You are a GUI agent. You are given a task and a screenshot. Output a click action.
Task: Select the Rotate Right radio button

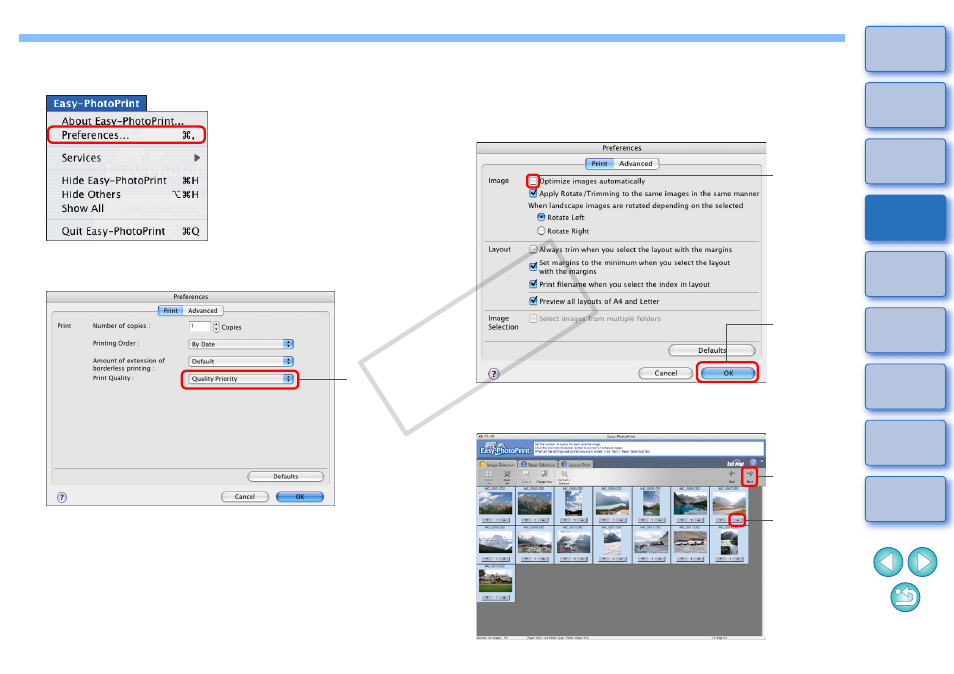(542, 230)
